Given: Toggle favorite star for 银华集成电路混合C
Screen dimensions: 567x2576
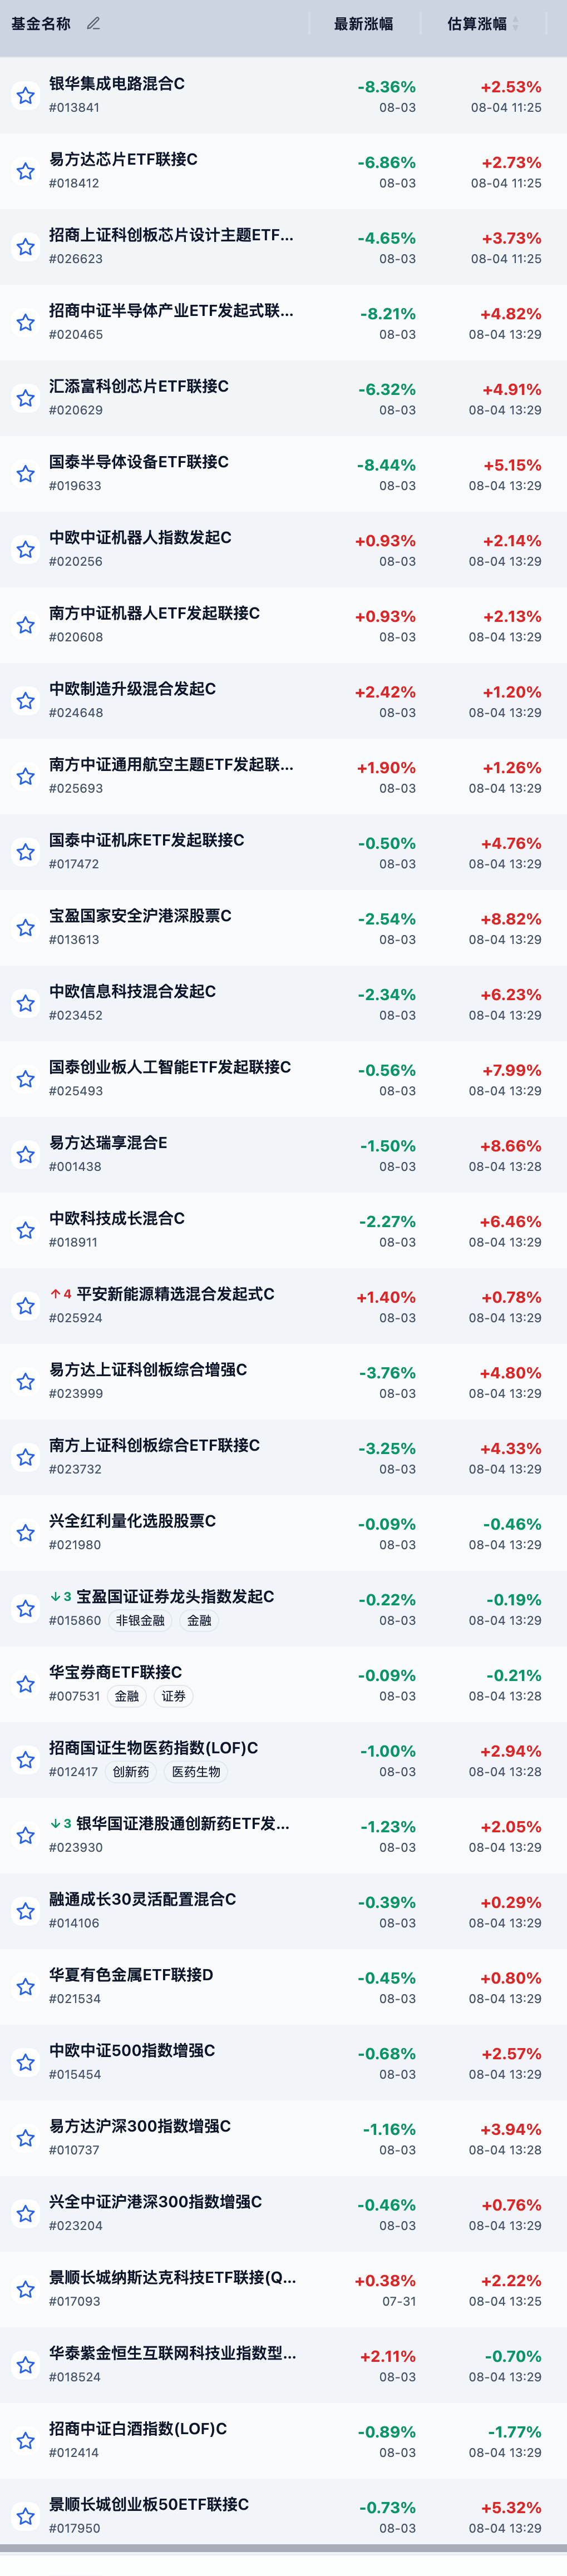Looking at the screenshot, I should click(26, 96).
